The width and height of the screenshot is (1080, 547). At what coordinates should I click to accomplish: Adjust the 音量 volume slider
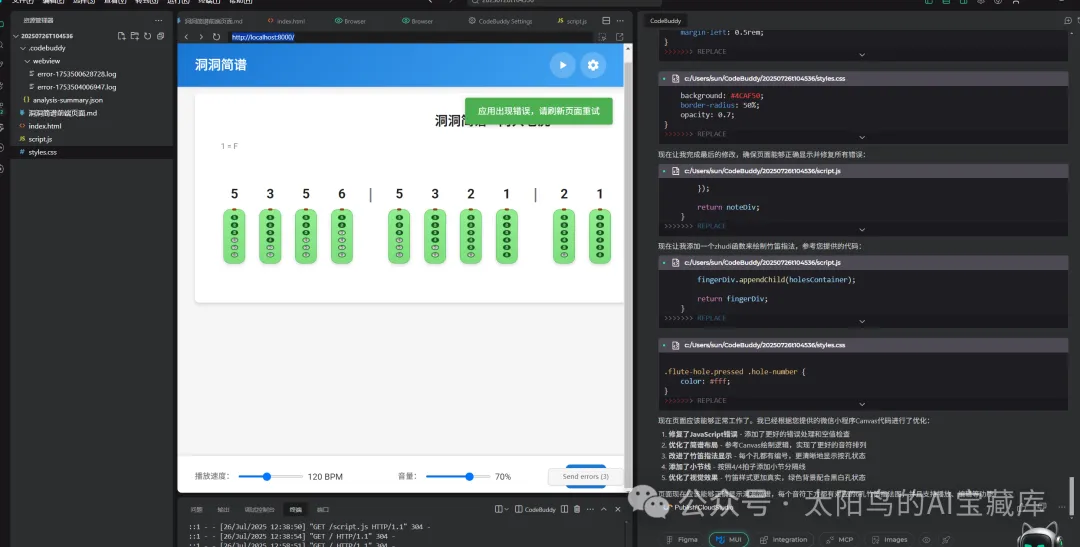click(458, 477)
